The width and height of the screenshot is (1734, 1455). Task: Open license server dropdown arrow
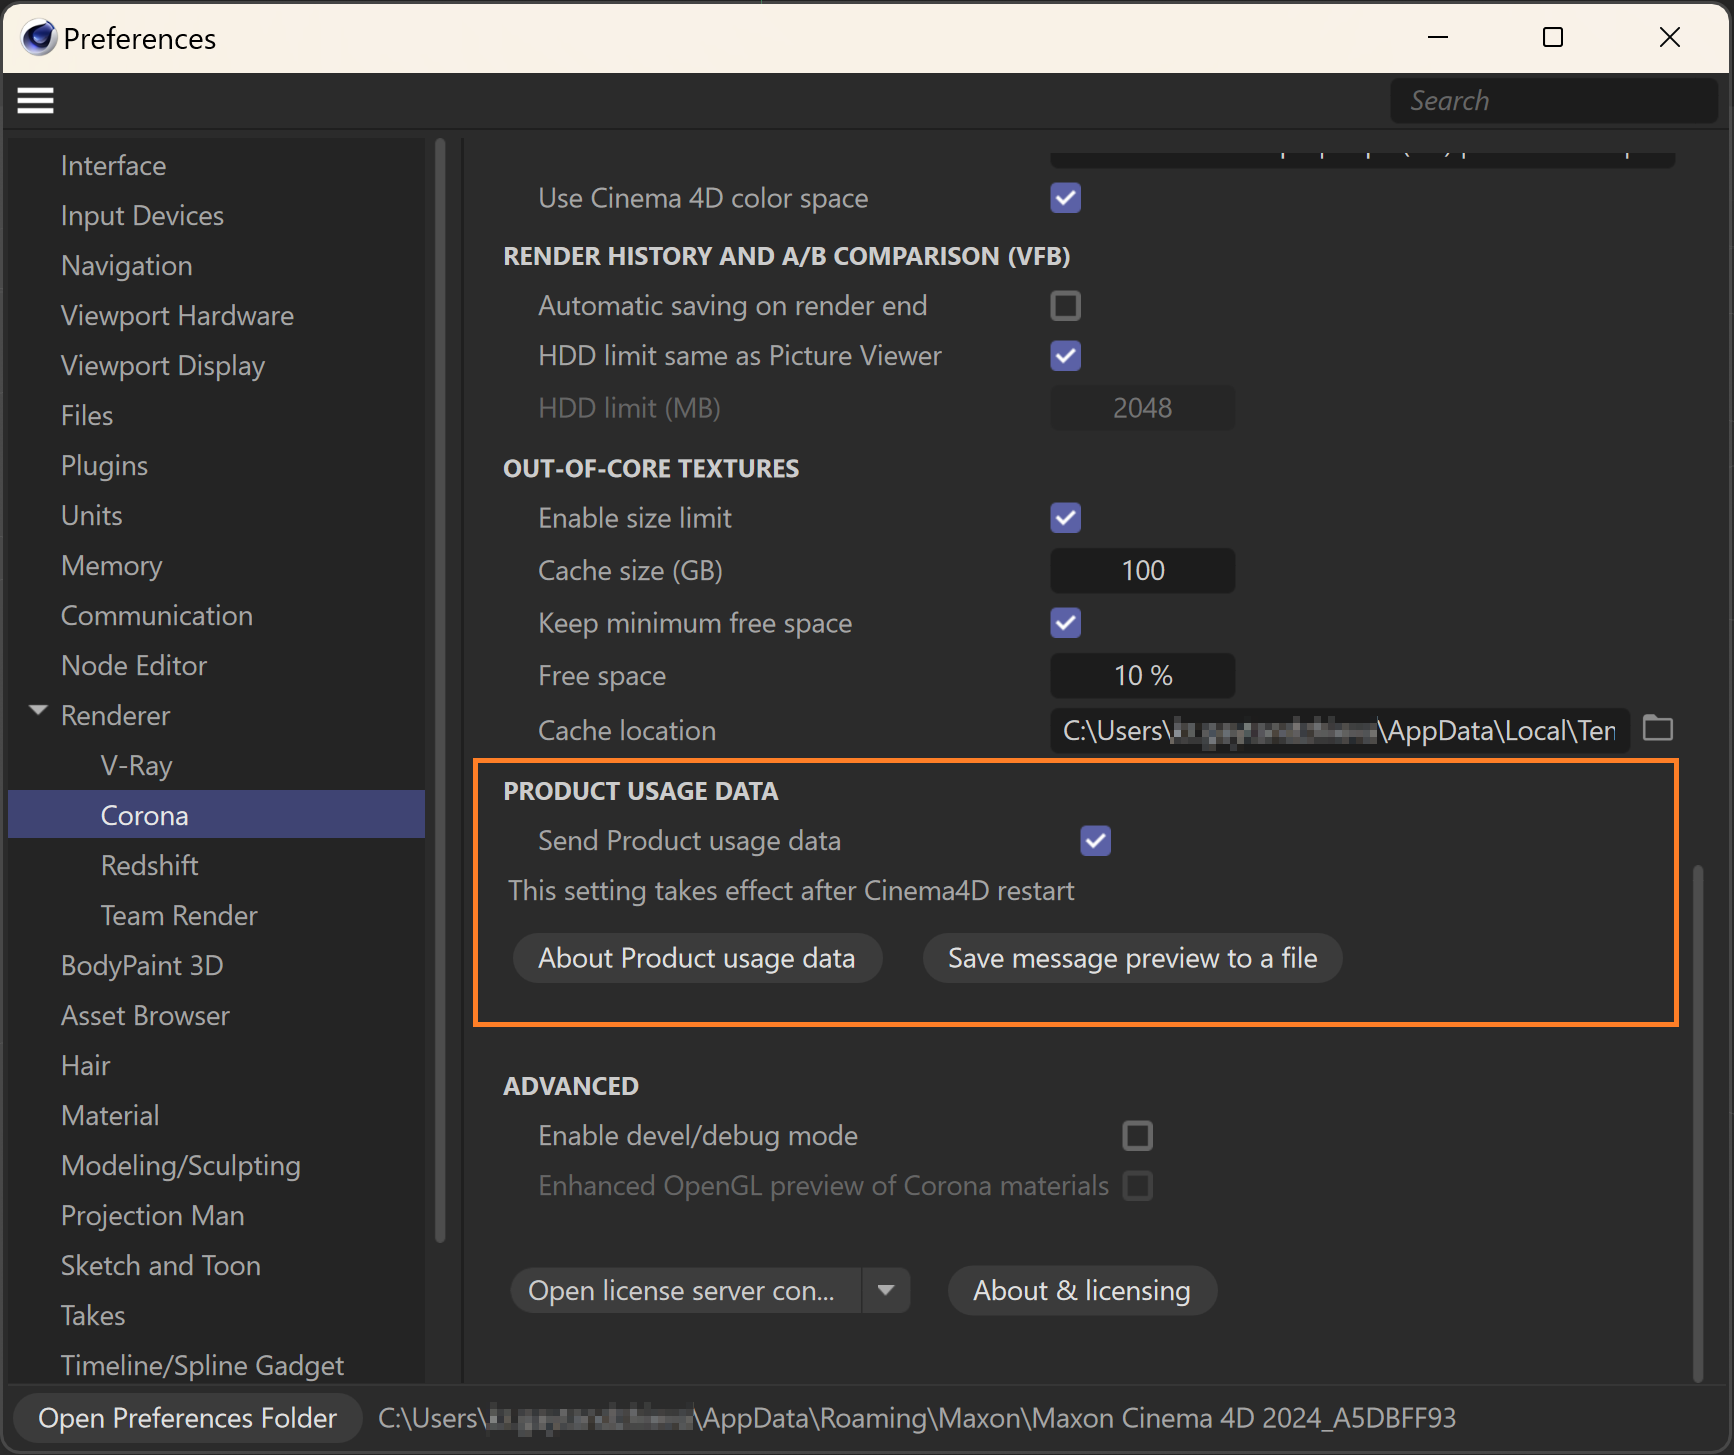[886, 1290]
